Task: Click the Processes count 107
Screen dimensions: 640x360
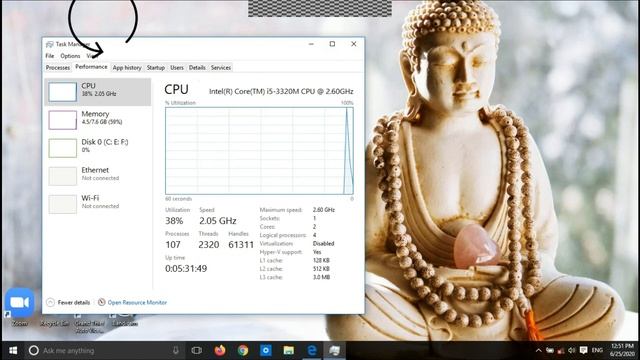Action: (x=173, y=244)
